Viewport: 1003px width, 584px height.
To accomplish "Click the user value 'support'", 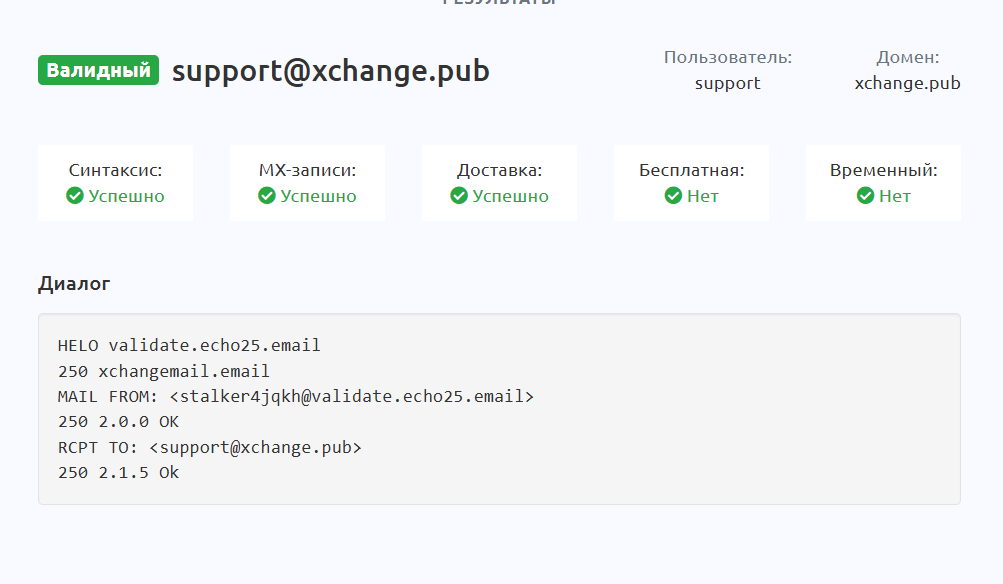I will click(x=727, y=83).
